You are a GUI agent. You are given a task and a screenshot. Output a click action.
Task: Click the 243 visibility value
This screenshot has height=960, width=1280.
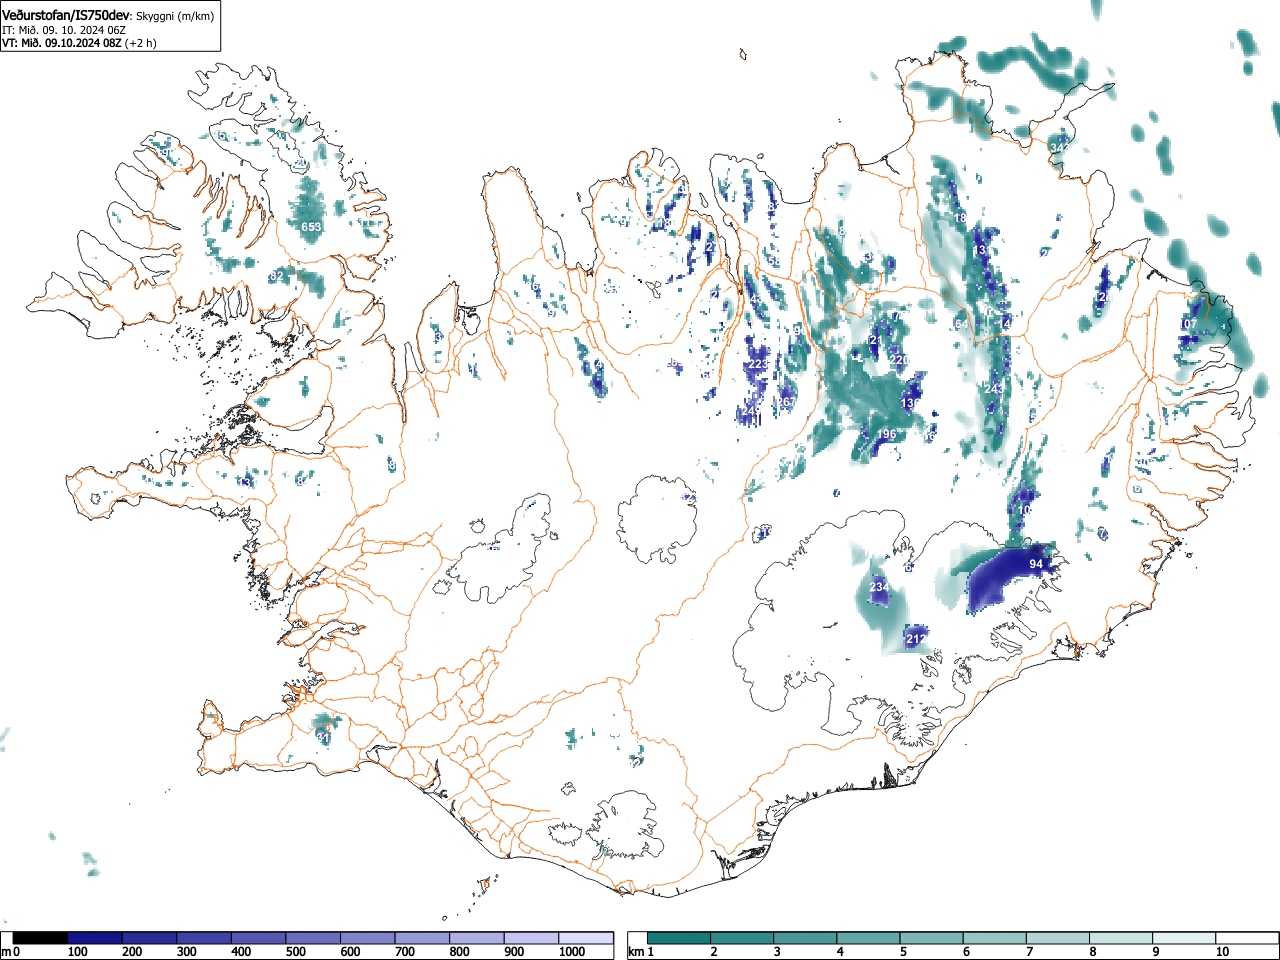(x=994, y=388)
